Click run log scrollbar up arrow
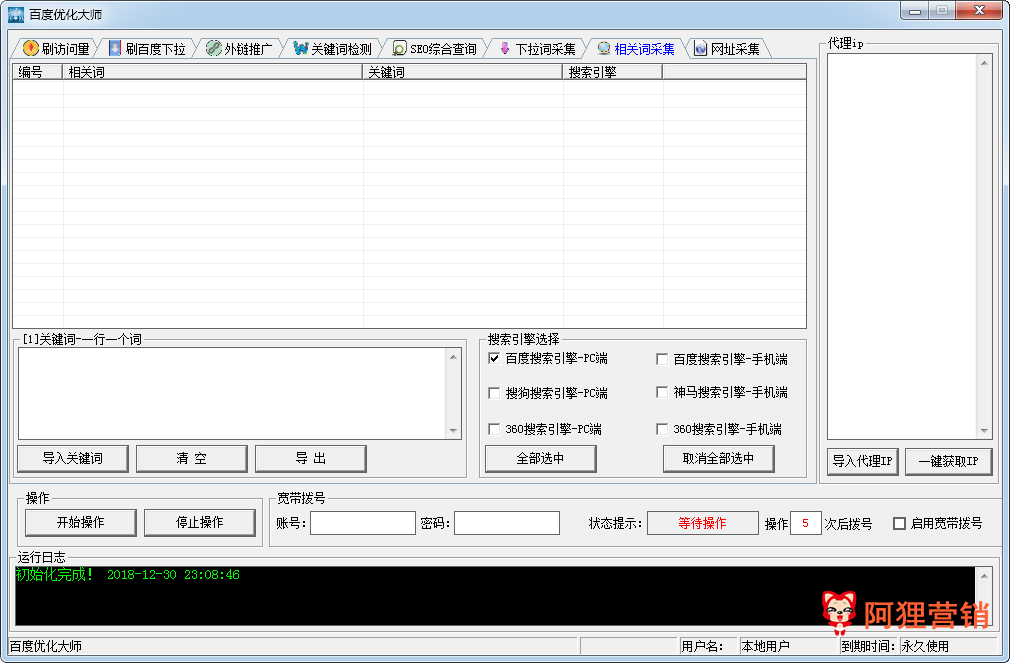The height and width of the screenshot is (663, 1010). [x=984, y=576]
